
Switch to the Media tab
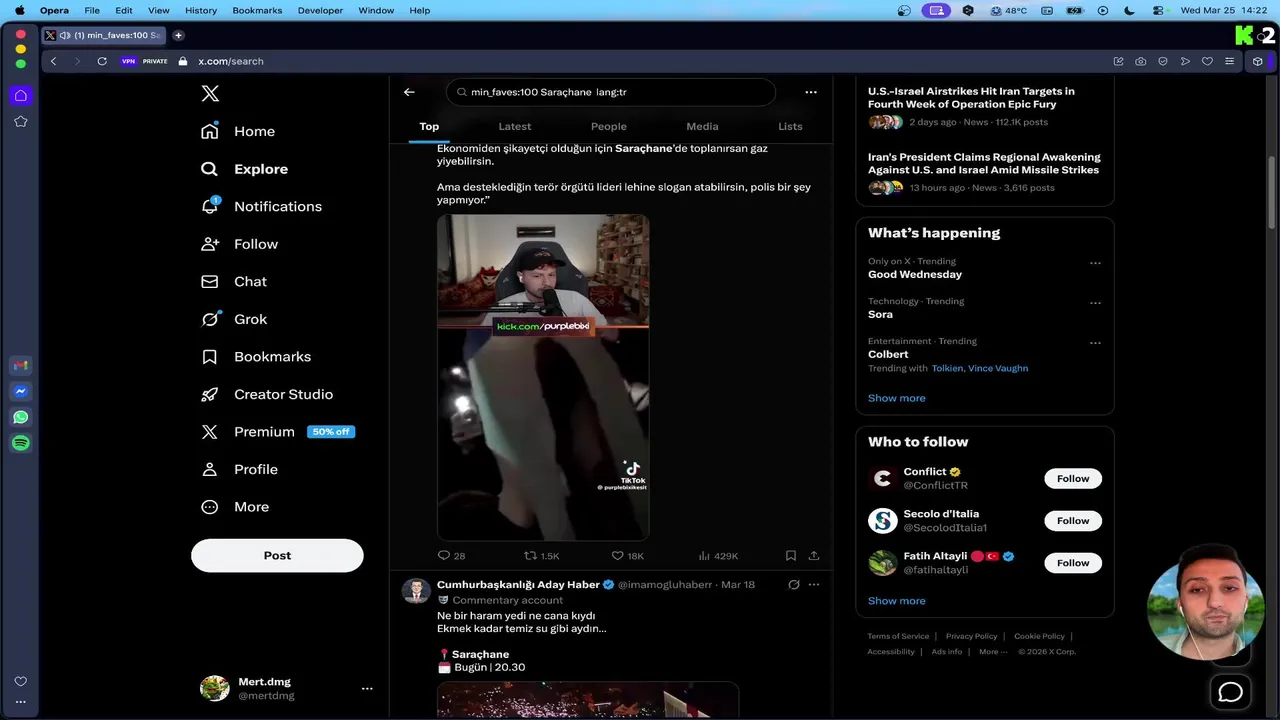[702, 126]
